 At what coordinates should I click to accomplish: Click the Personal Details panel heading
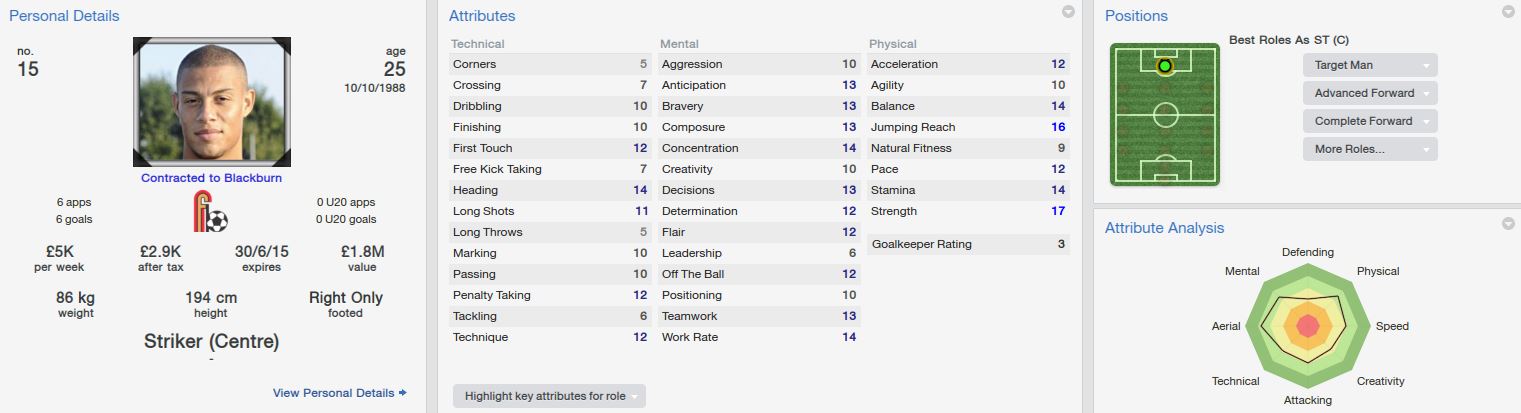63,16
